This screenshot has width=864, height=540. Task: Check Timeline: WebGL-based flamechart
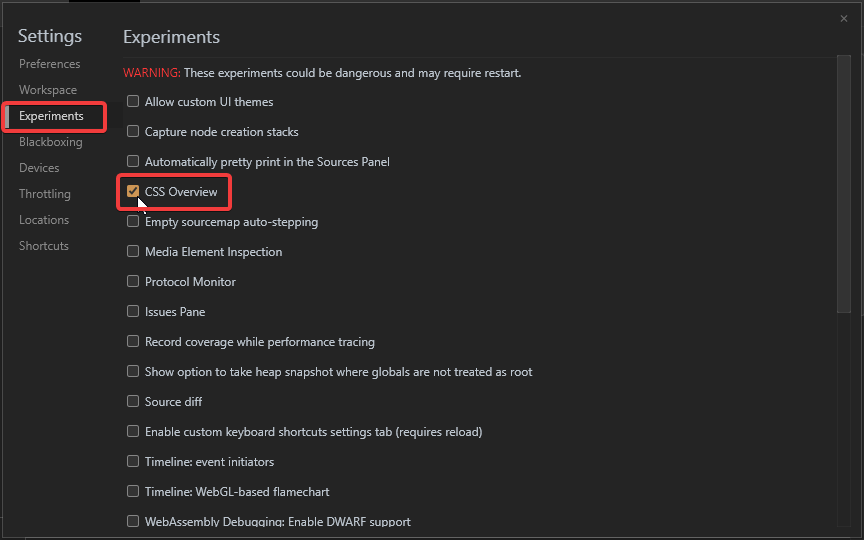133,491
